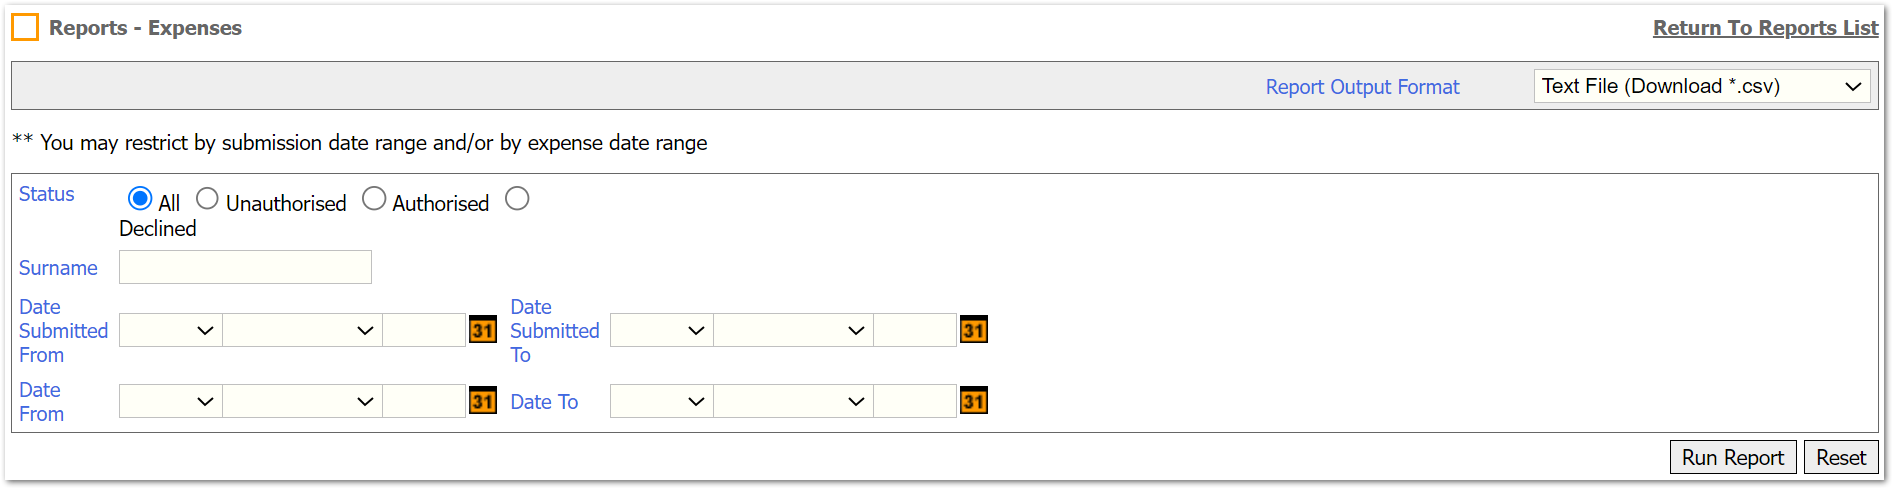Select the Unauthorised status option
This screenshot has height=489, width=1893.
(x=207, y=199)
